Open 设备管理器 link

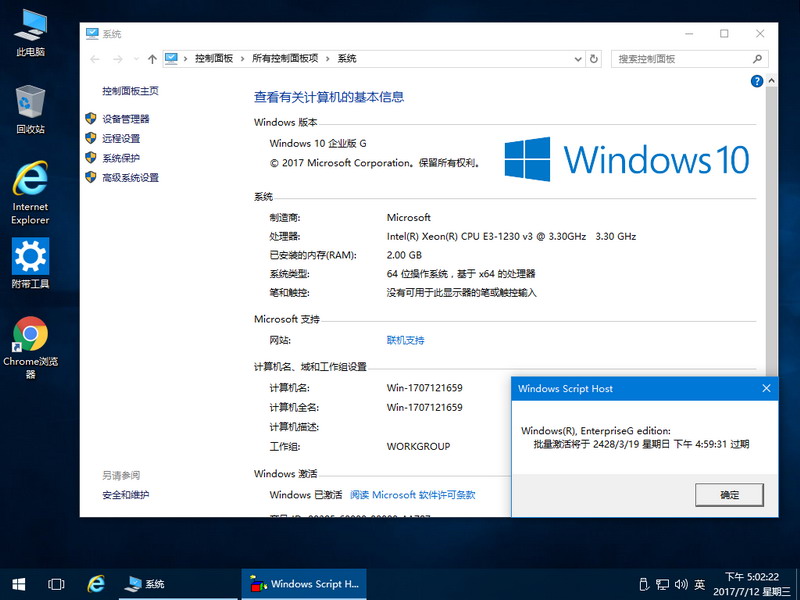(126, 119)
